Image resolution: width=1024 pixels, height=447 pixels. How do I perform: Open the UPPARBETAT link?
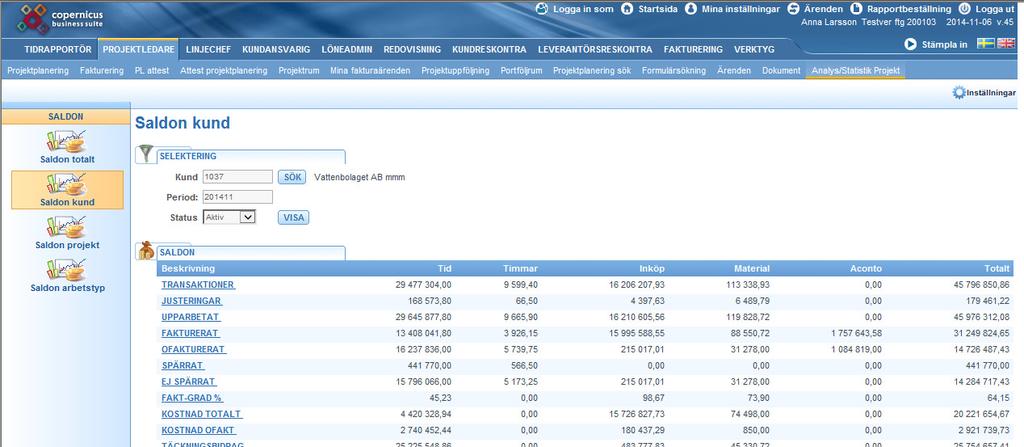point(191,317)
